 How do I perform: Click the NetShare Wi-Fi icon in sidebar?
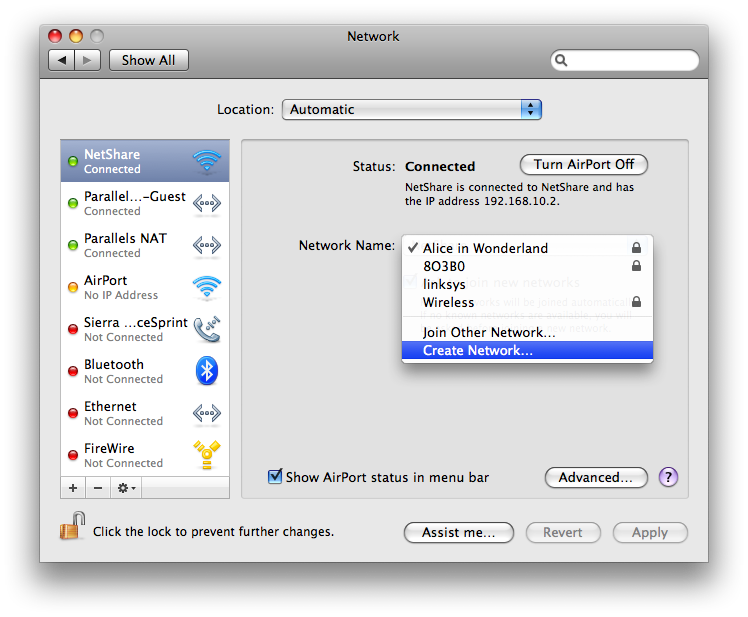point(207,161)
